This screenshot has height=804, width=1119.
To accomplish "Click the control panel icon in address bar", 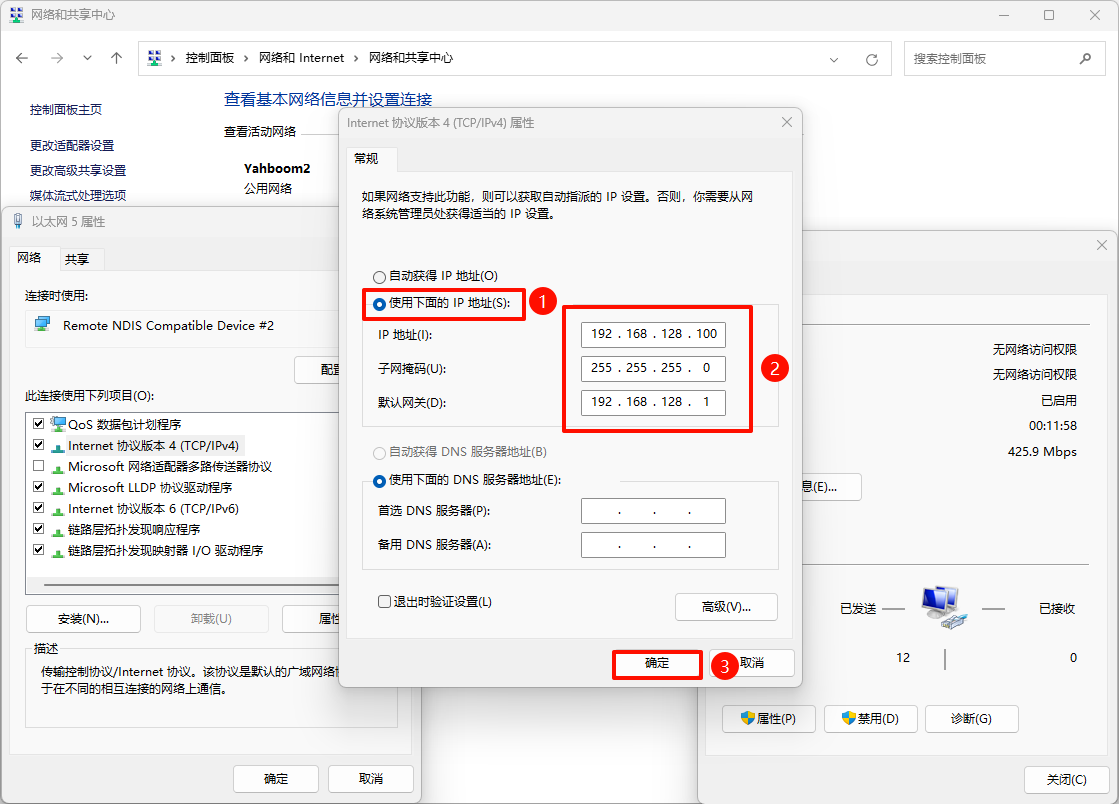I will tap(155, 59).
